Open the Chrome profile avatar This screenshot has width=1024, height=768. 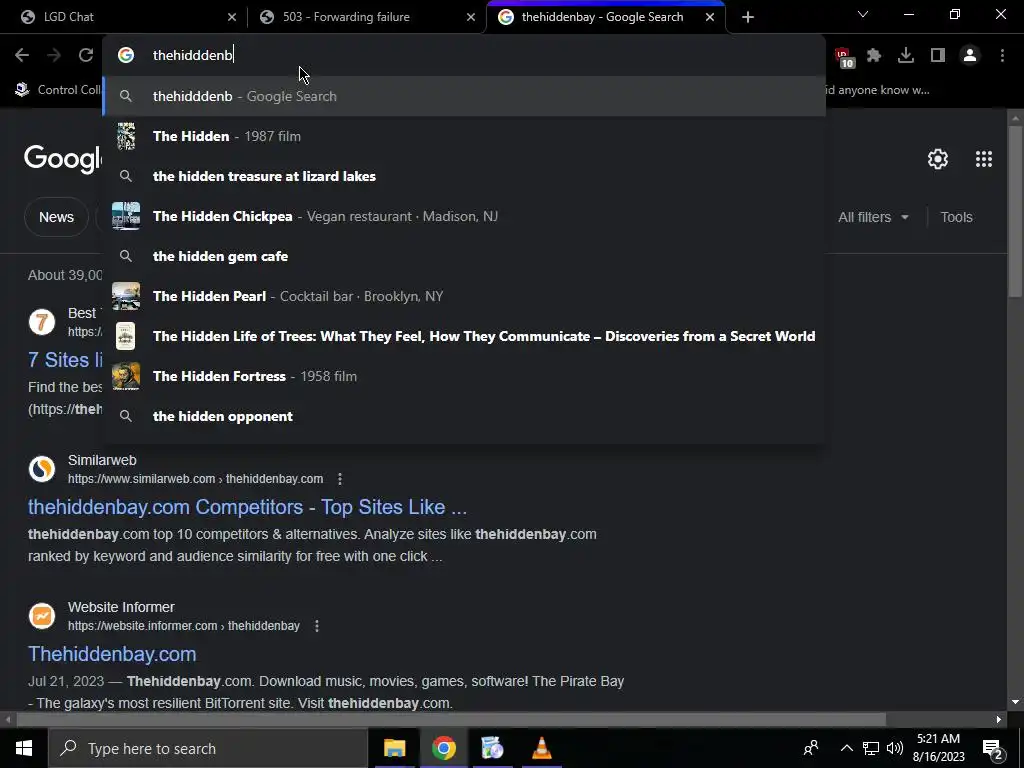[x=970, y=56]
